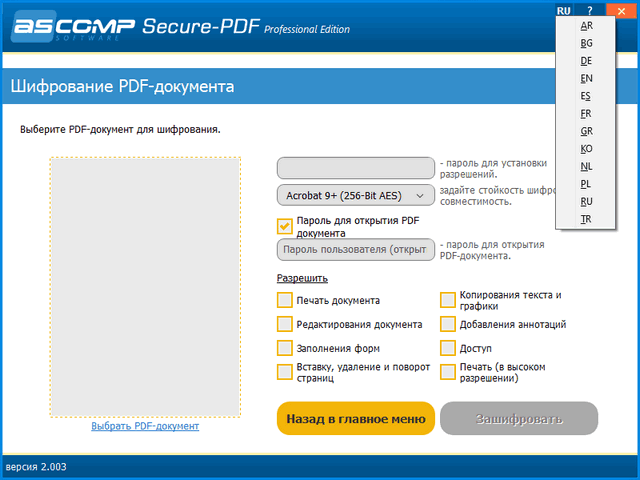
Task: Click 'Назад в главное меню' button
Action: point(355,419)
